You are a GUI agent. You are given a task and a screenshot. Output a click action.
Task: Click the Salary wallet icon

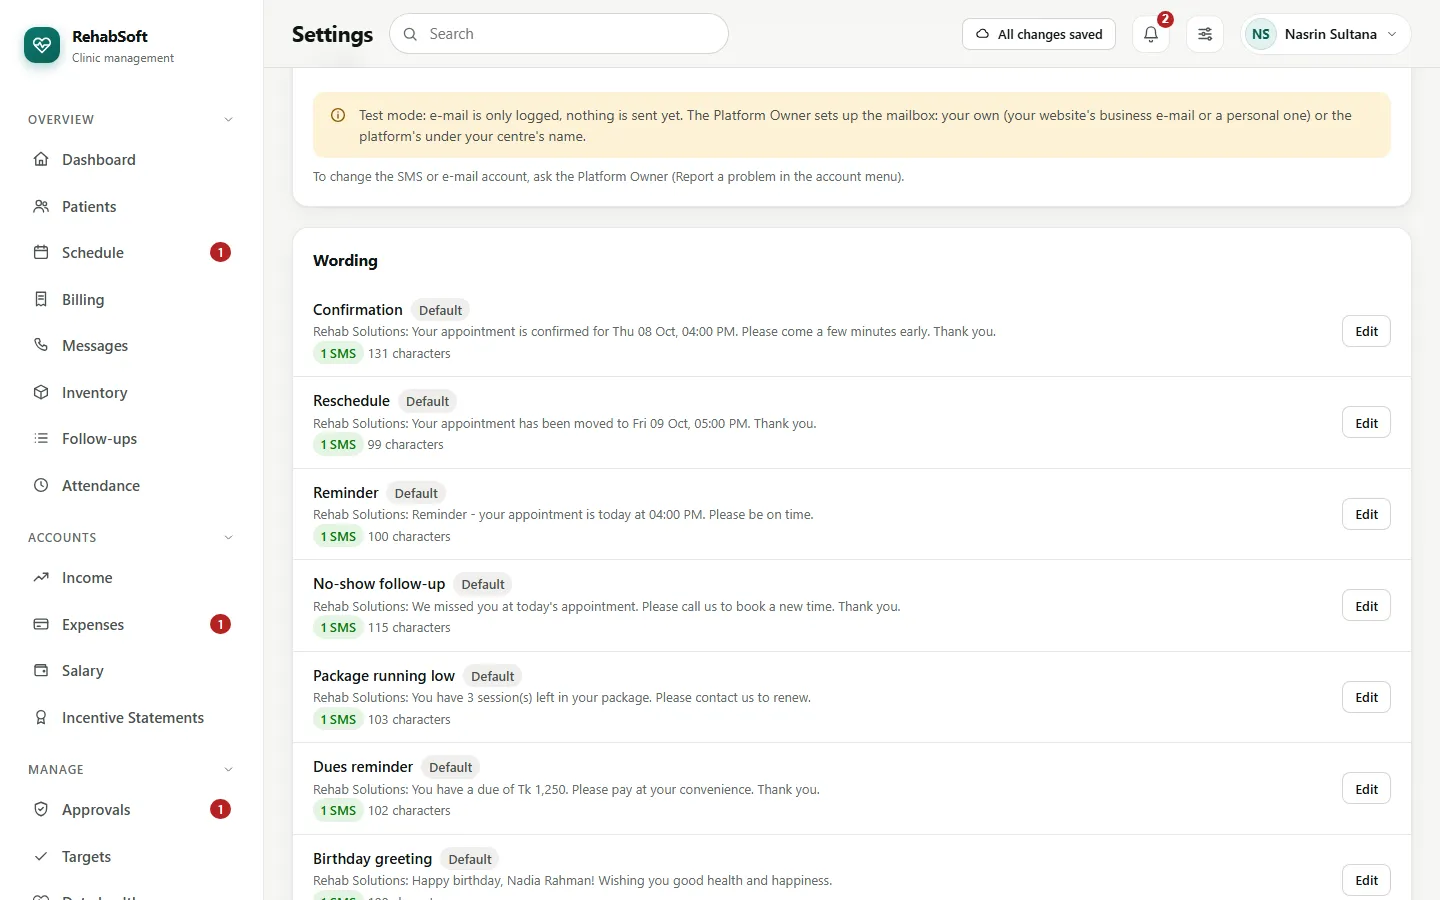(x=41, y=670)
